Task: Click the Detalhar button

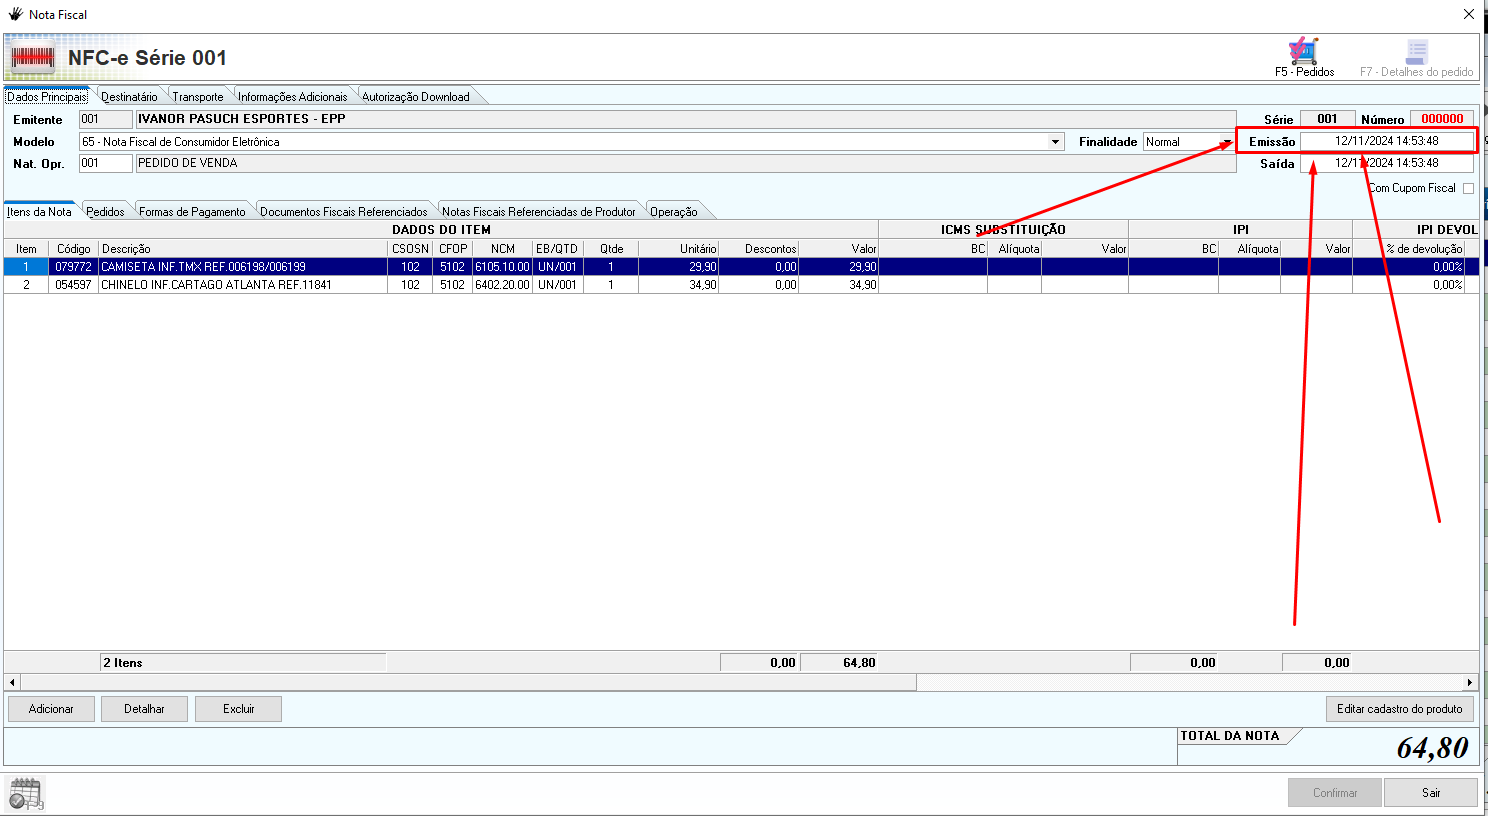Action: pyautogui.click(x=144, y=709)
